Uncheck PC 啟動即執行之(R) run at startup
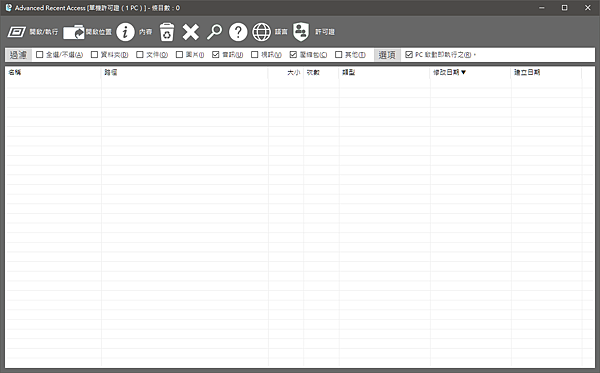 tap(409, 55)
